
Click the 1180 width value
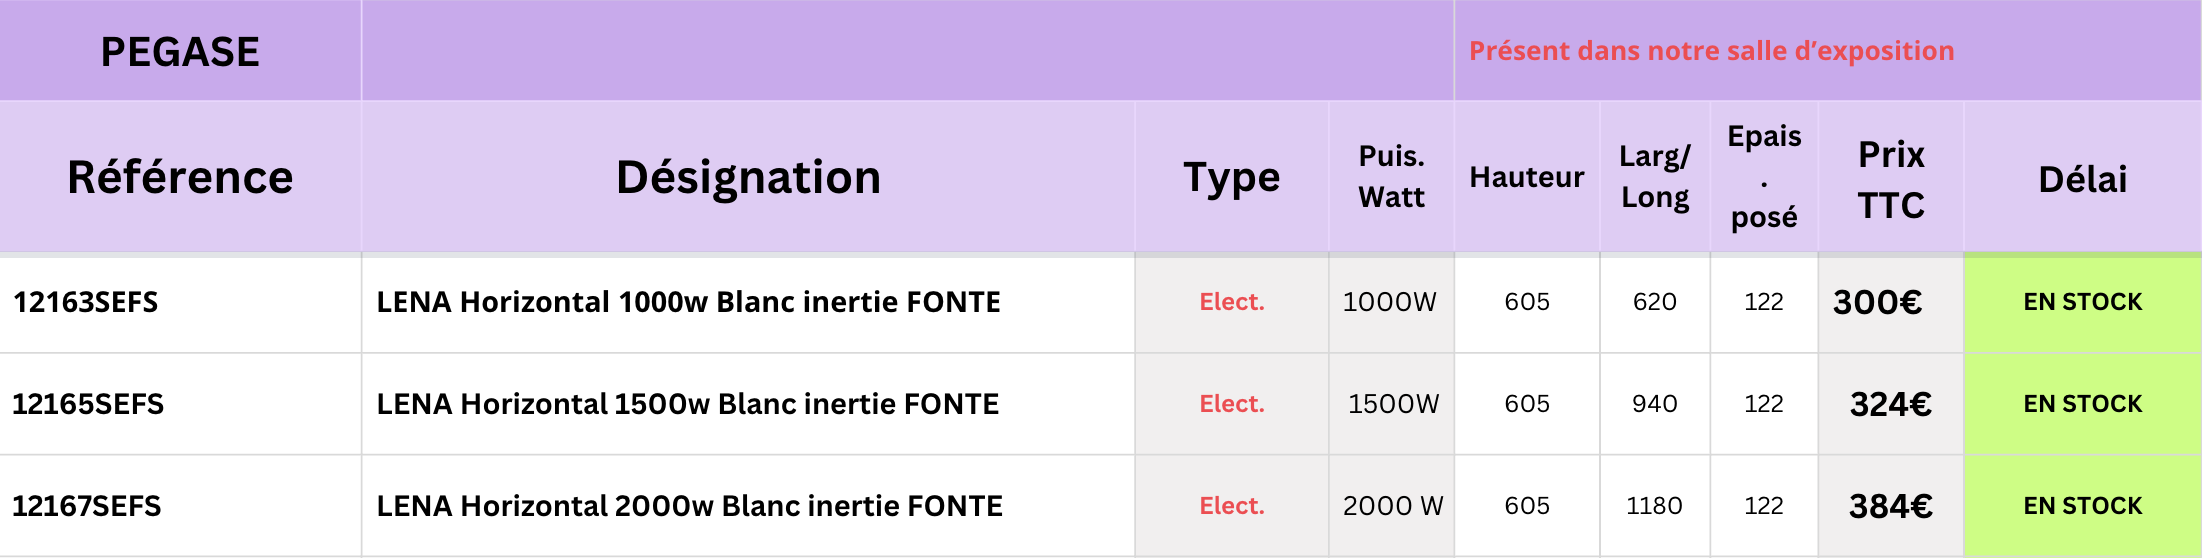coord(1654,506)
